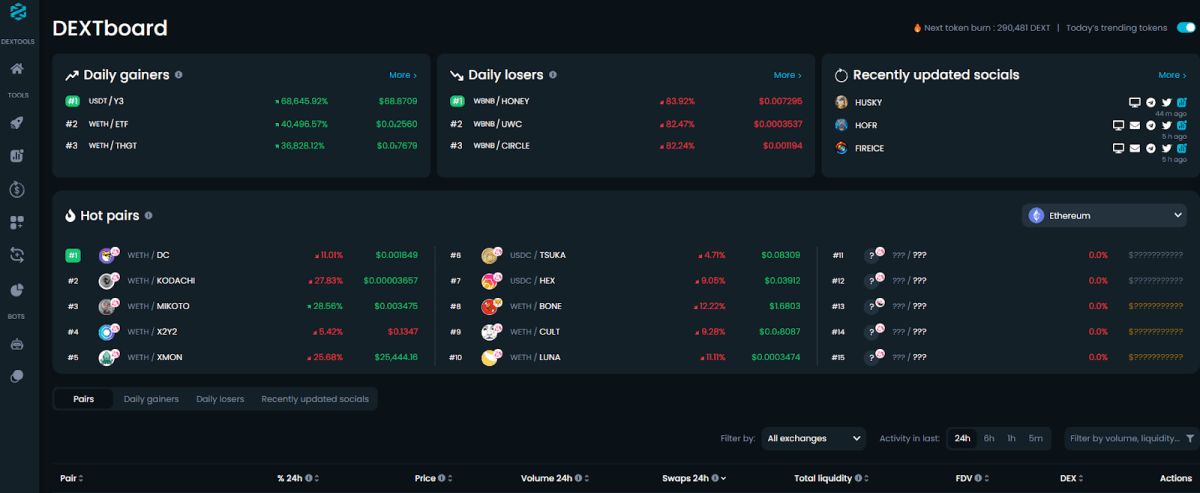Sort table by Pair column
This screenshot has height=493, width=1200.
72,478
